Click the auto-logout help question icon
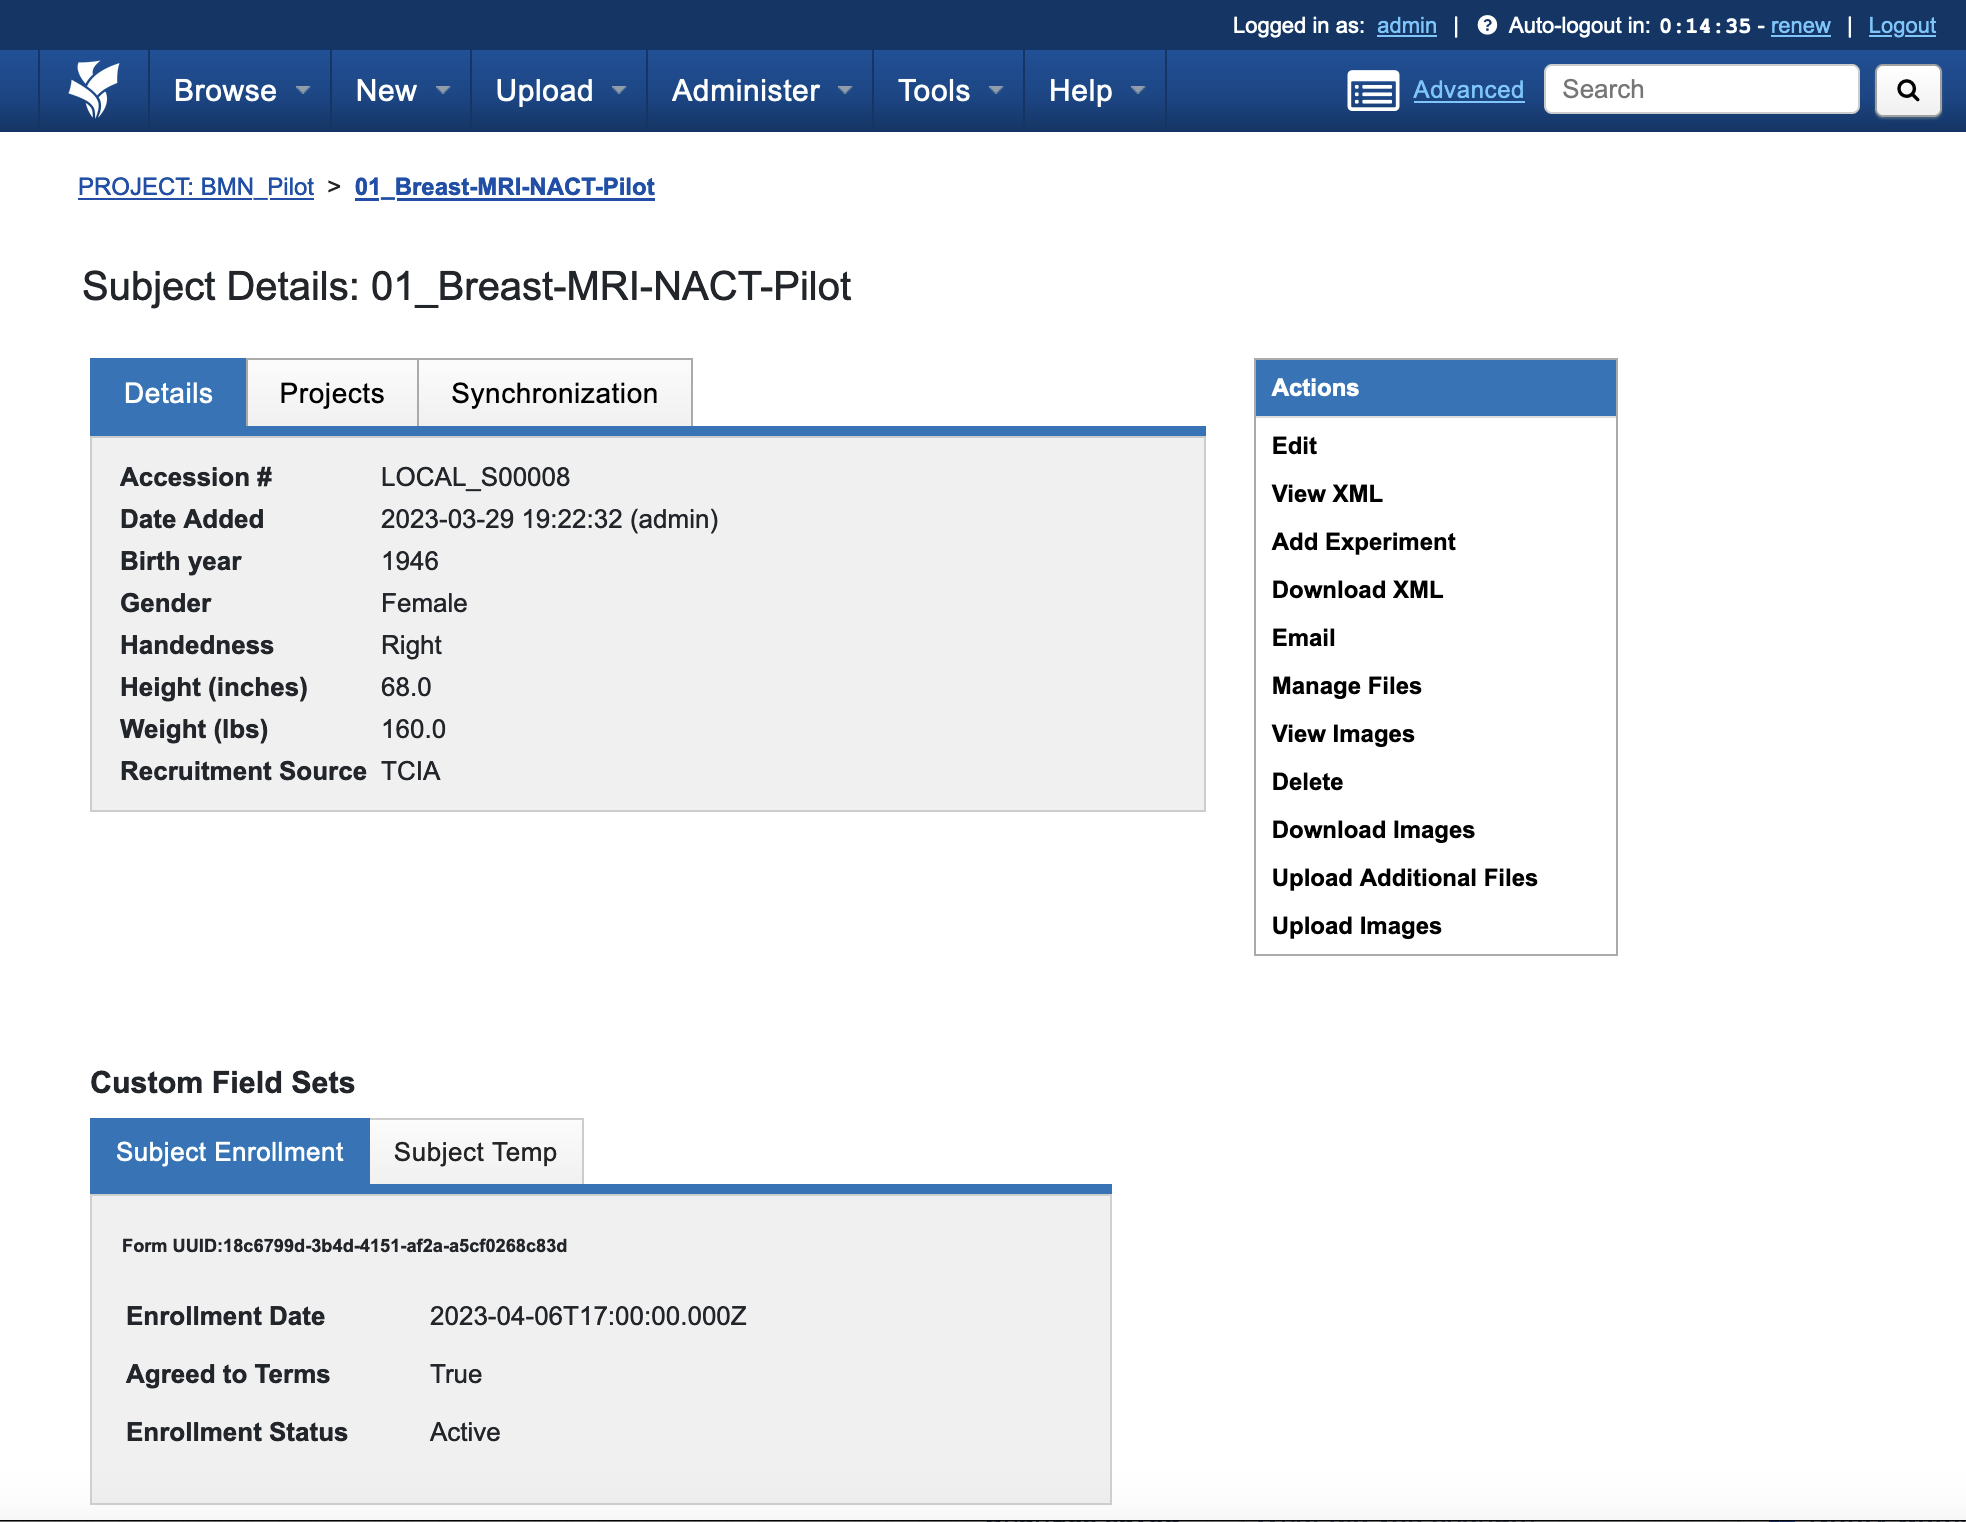This screenshot has width=1966, height=1522. tap(1487, 26)
